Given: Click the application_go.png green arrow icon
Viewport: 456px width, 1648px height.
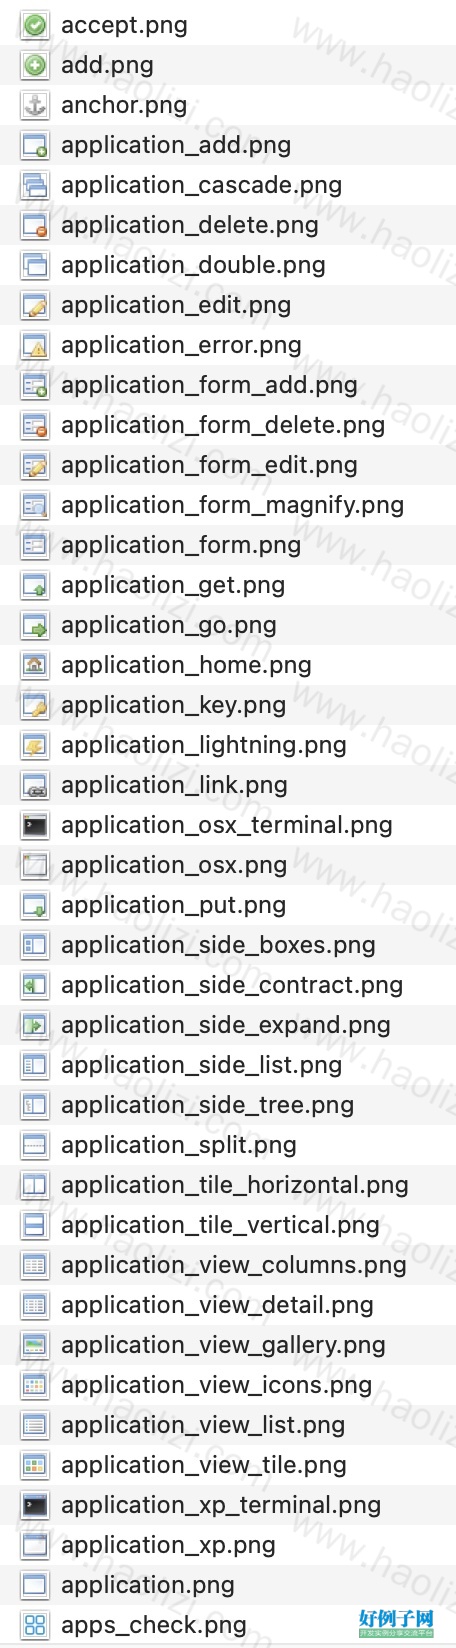Looking at the screenshot, I should [35, 625].
